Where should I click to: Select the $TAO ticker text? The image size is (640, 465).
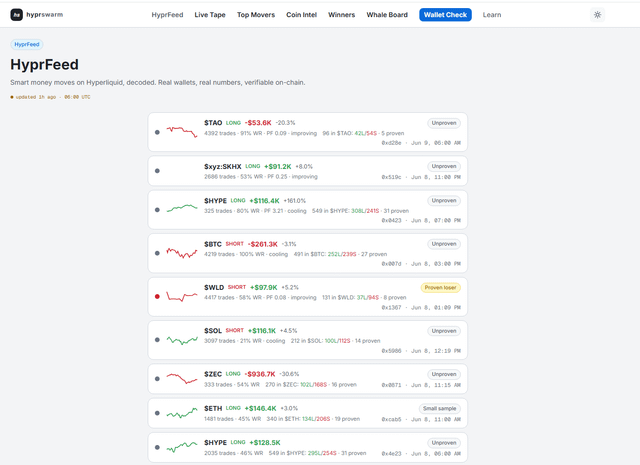(x=213, y=123)
